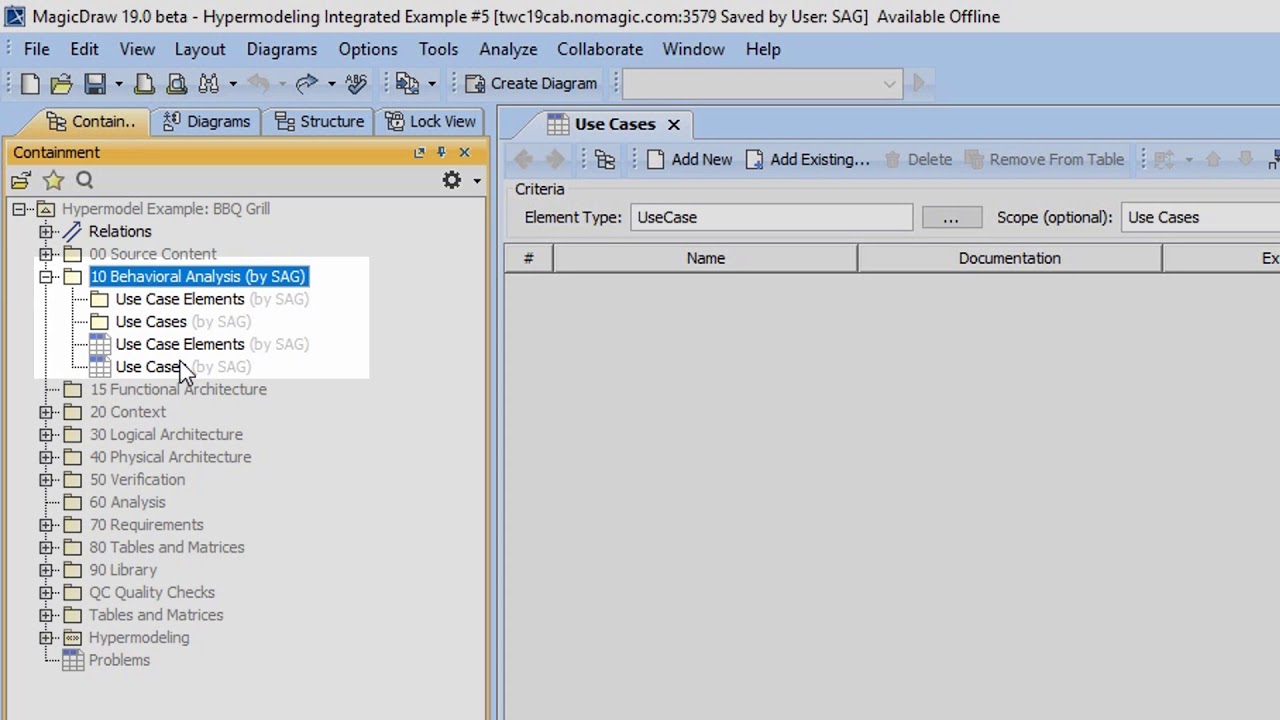Open the project usage icon dropdown arrow
Viewport: 1280px width, 720px height.
(431, 84)
